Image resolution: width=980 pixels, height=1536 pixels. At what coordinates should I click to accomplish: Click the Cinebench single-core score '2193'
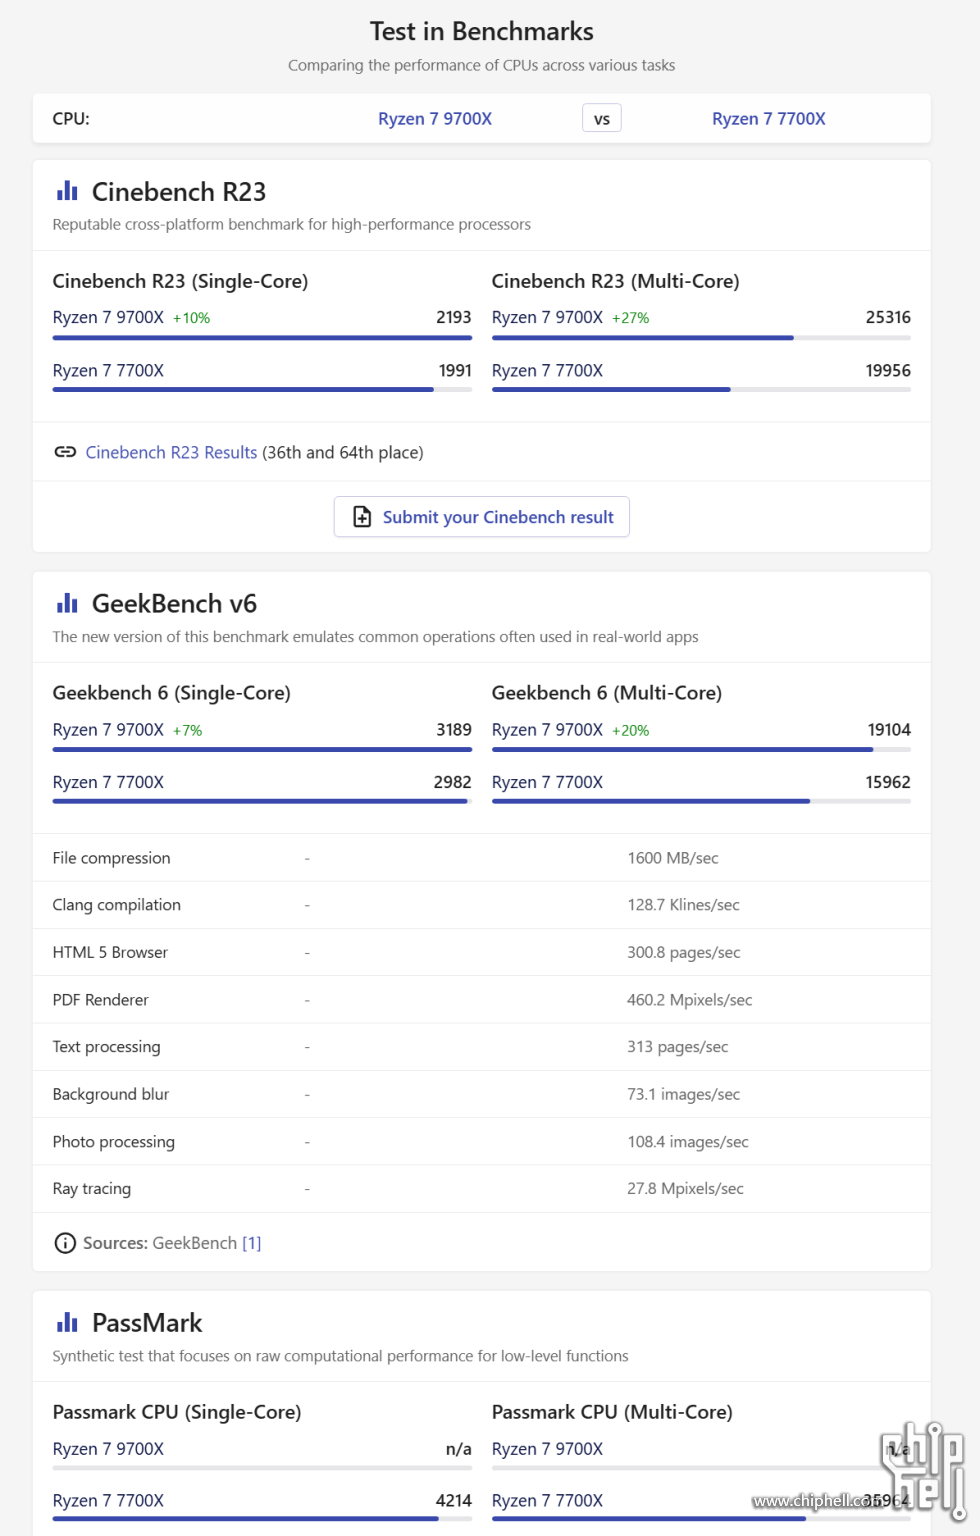point(454,317)
